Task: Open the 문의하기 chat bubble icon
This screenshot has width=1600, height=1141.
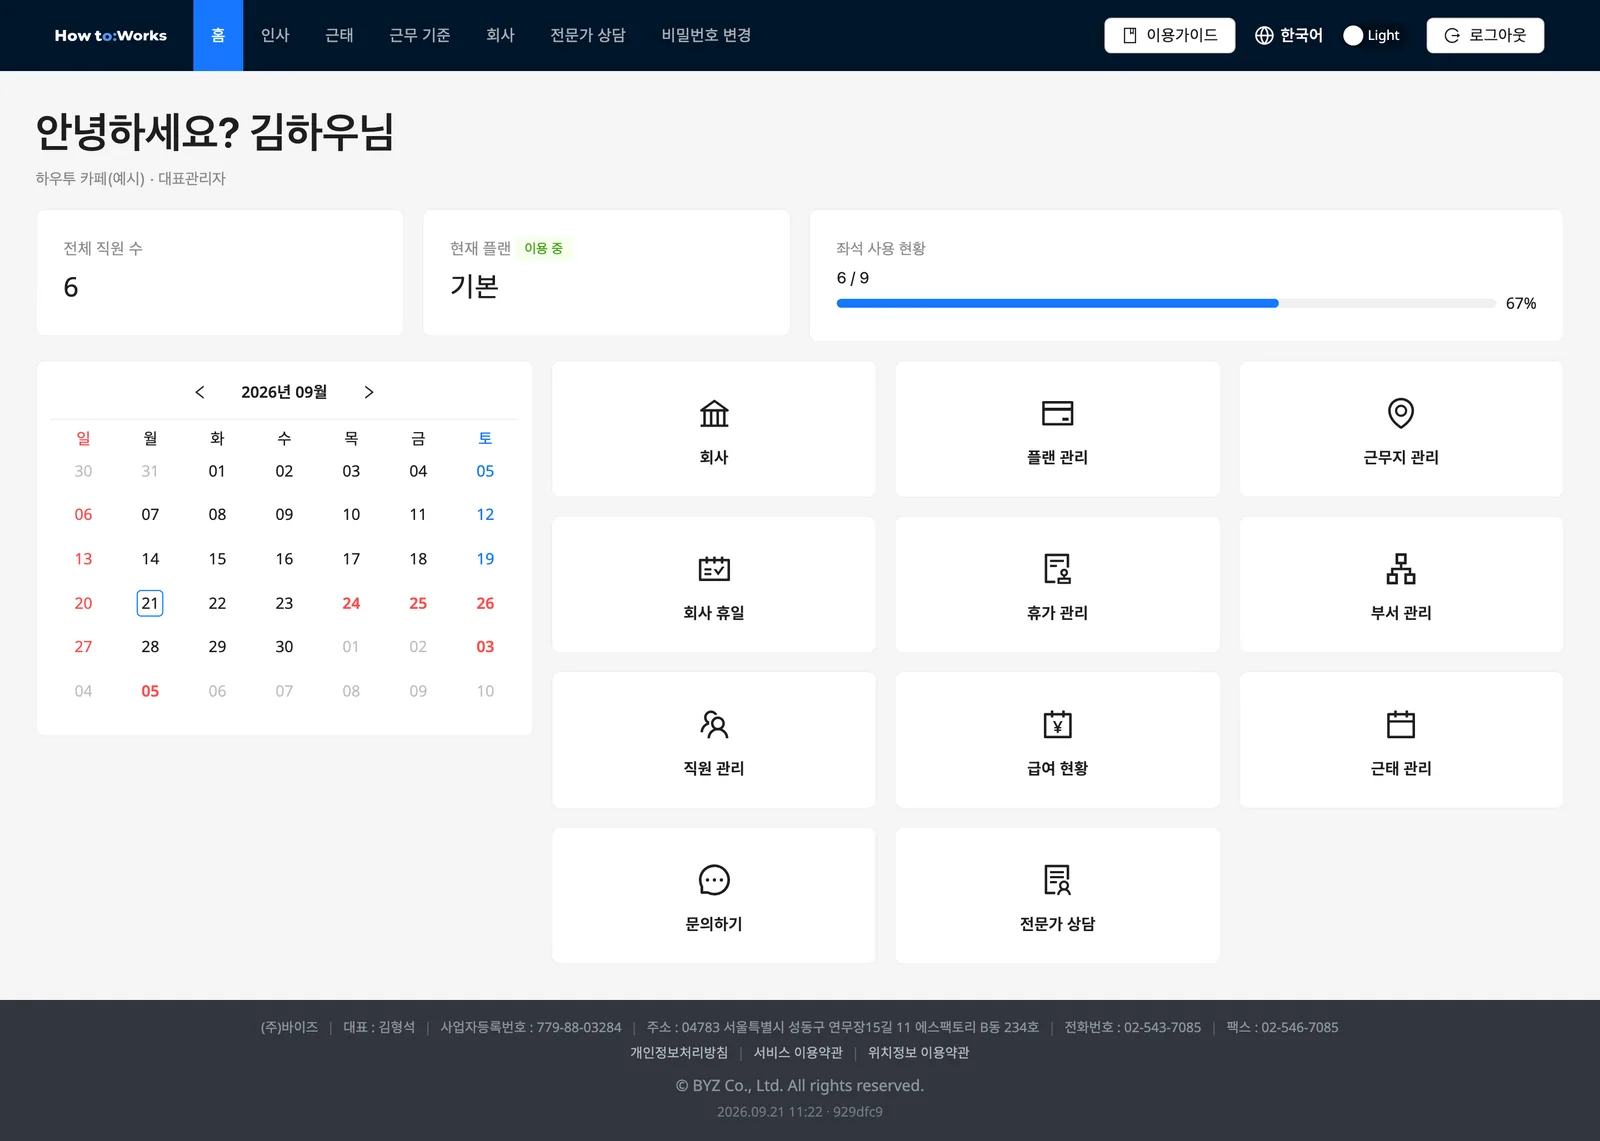Action: (714, 880)
